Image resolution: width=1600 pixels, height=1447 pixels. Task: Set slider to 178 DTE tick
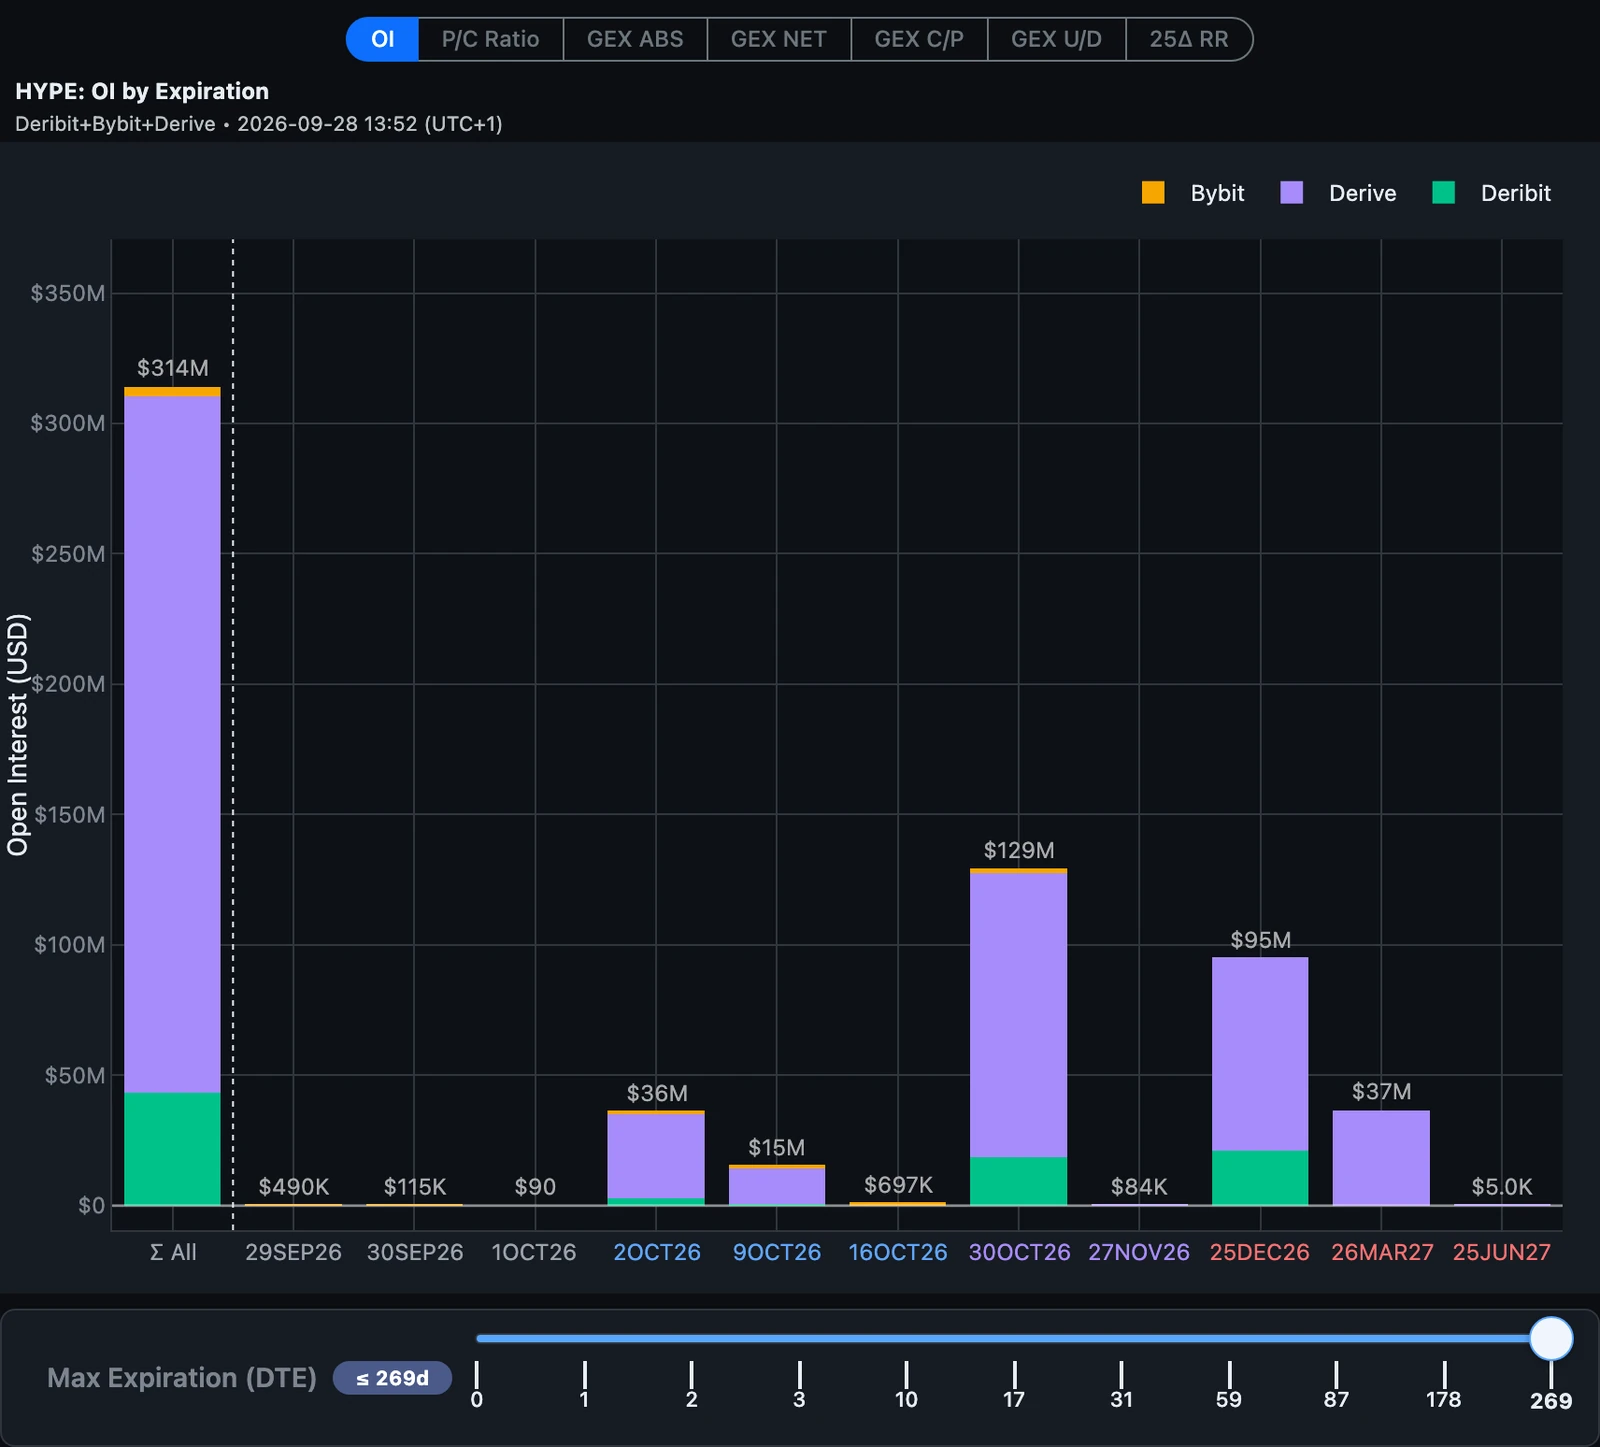pyautogui.click(x=1444, y=1384)
